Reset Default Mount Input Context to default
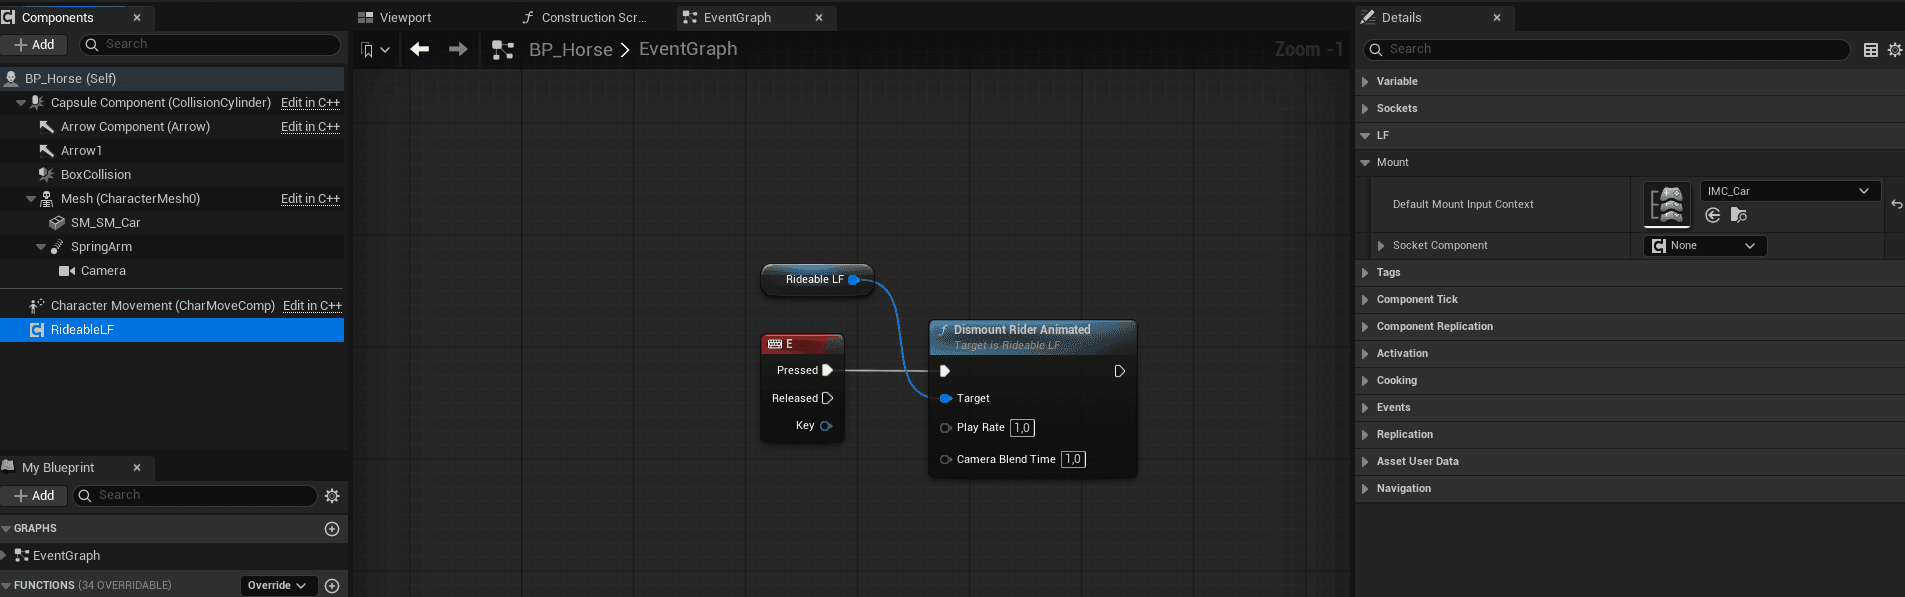Image resolution: width=1905 pixels, height=597 pixels. click(x=1897, y=204)
